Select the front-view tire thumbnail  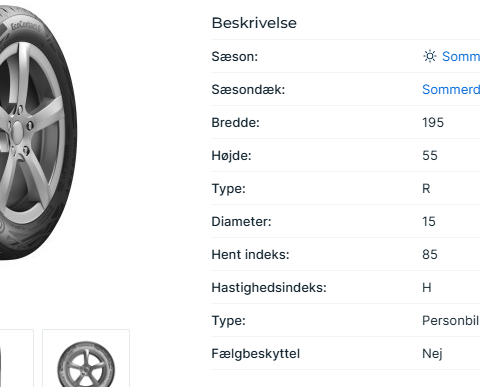(86, 358)
